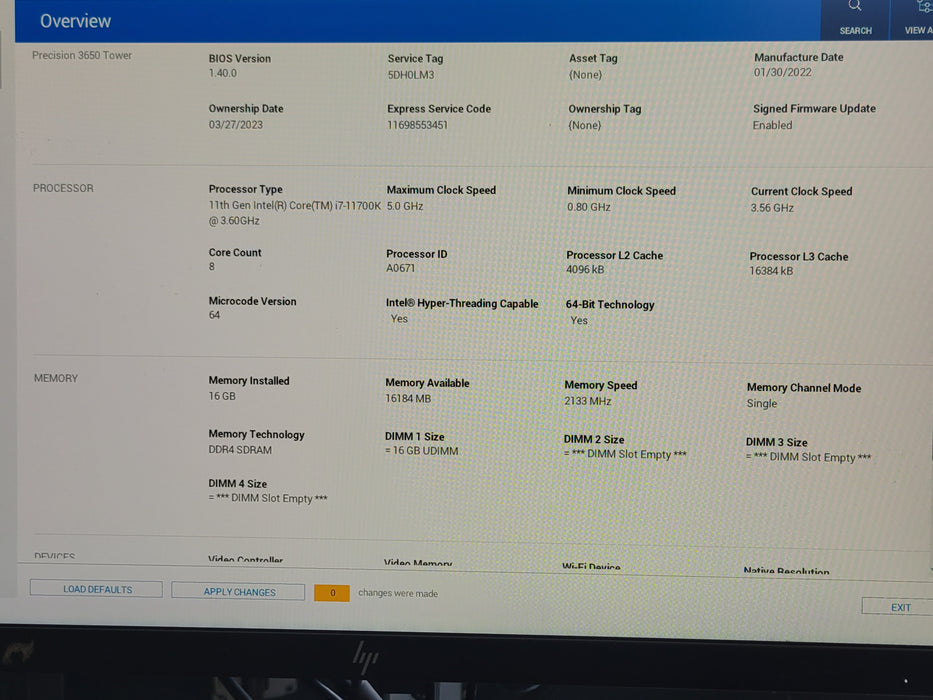Click the DIMM 2 Size slot empty value

pos(625,454)
